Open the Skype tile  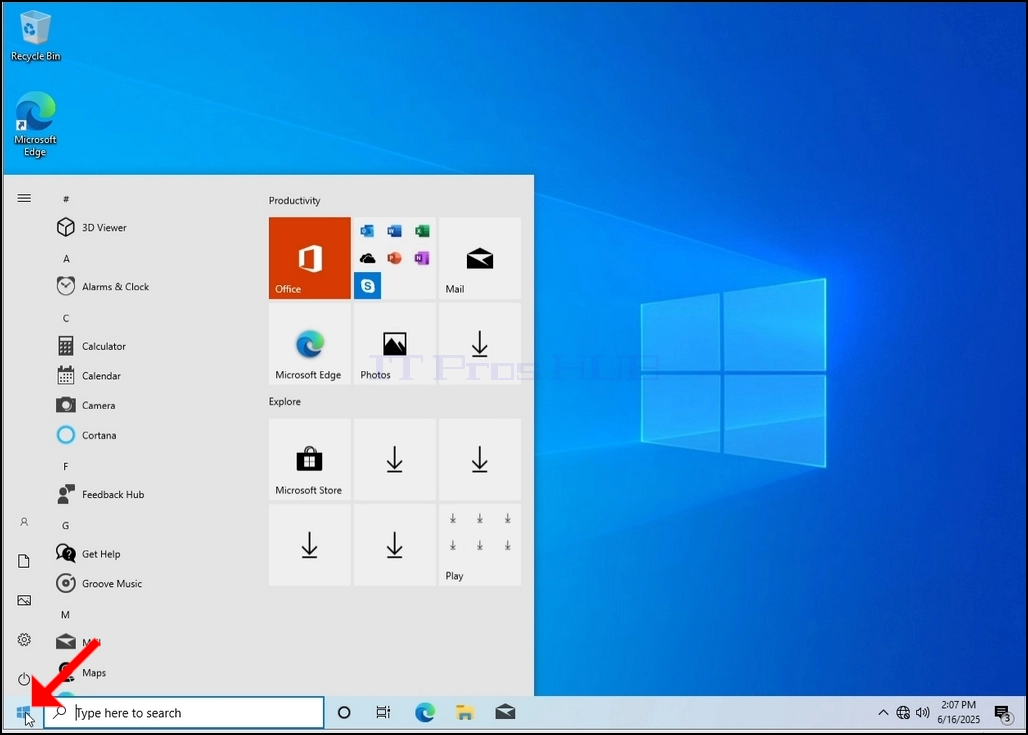367,286
